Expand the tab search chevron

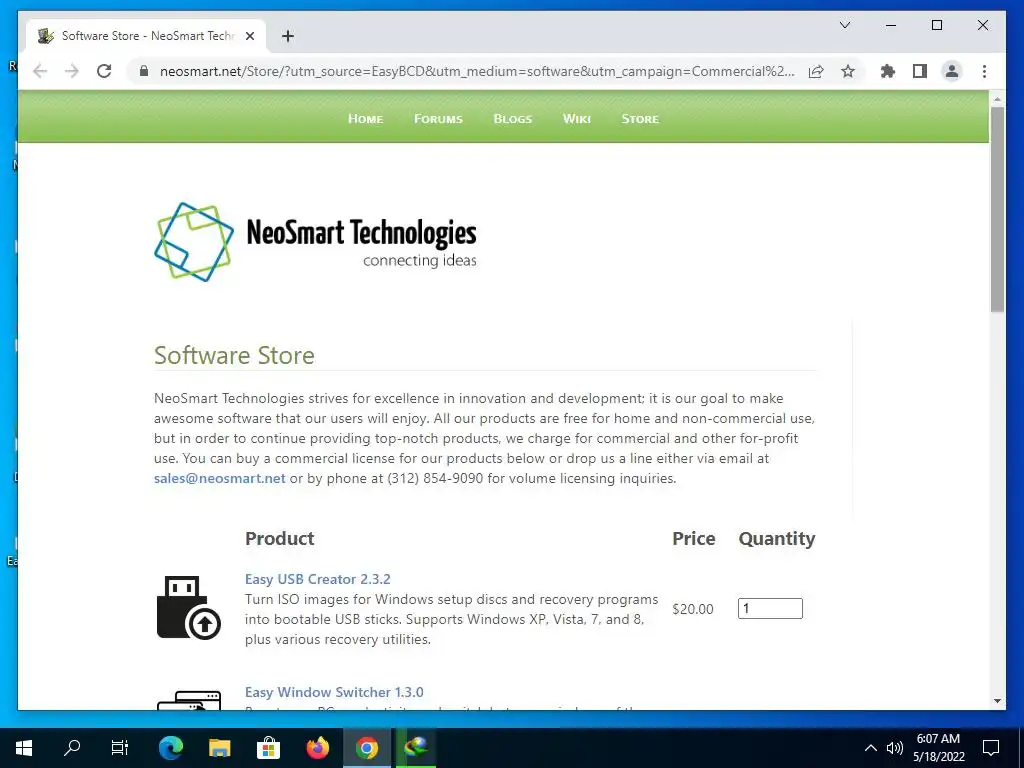844,25
